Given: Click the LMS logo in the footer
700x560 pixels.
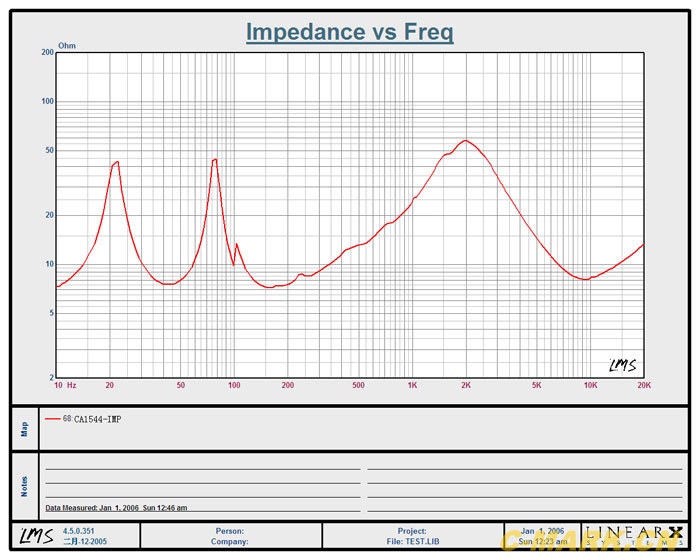Looking at the screenshot, I should click(x=34, y=536).
